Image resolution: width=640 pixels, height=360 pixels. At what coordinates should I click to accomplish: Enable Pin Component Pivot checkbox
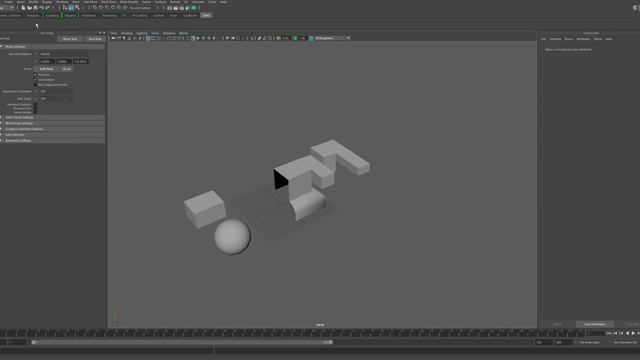tap(36, 84)
